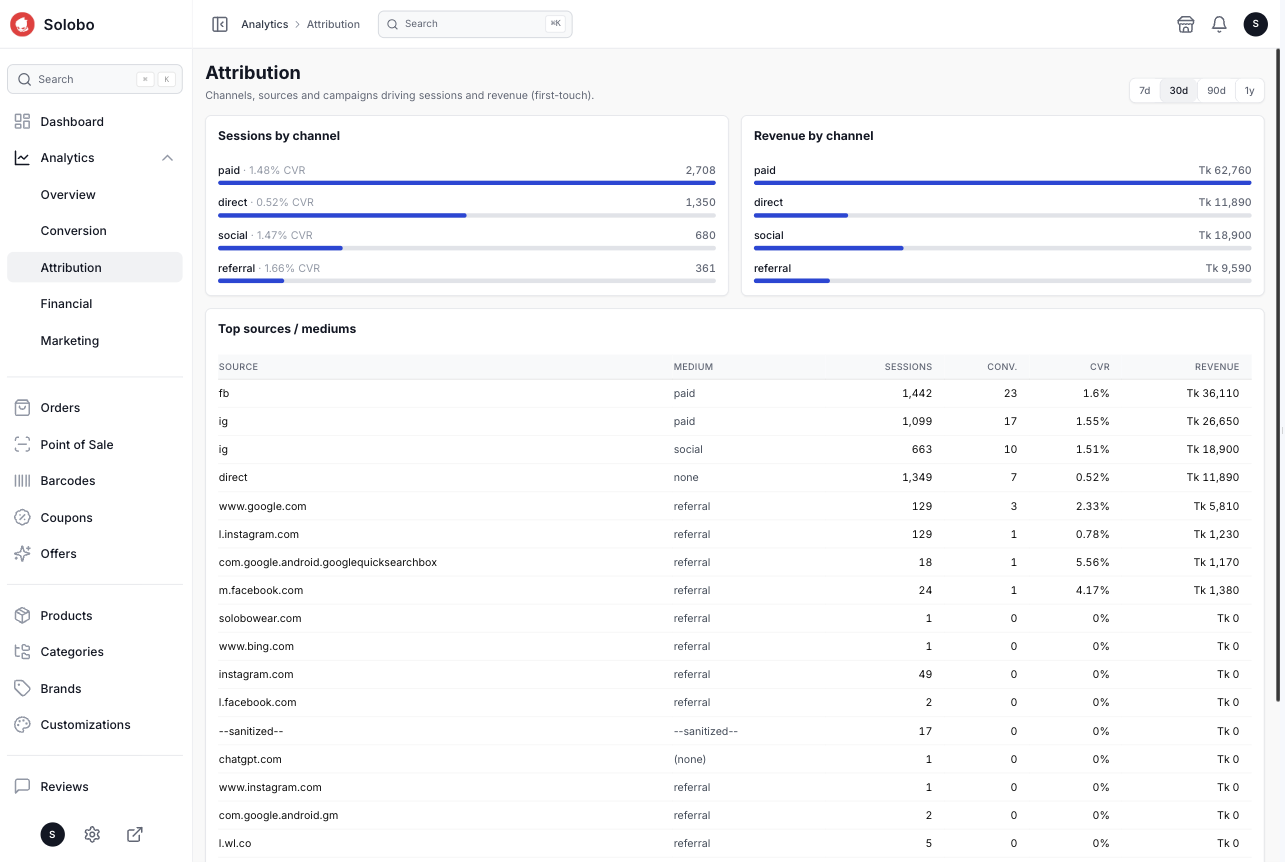
Task: Click the Dashboard grid icon
Action: coord(22,121)
